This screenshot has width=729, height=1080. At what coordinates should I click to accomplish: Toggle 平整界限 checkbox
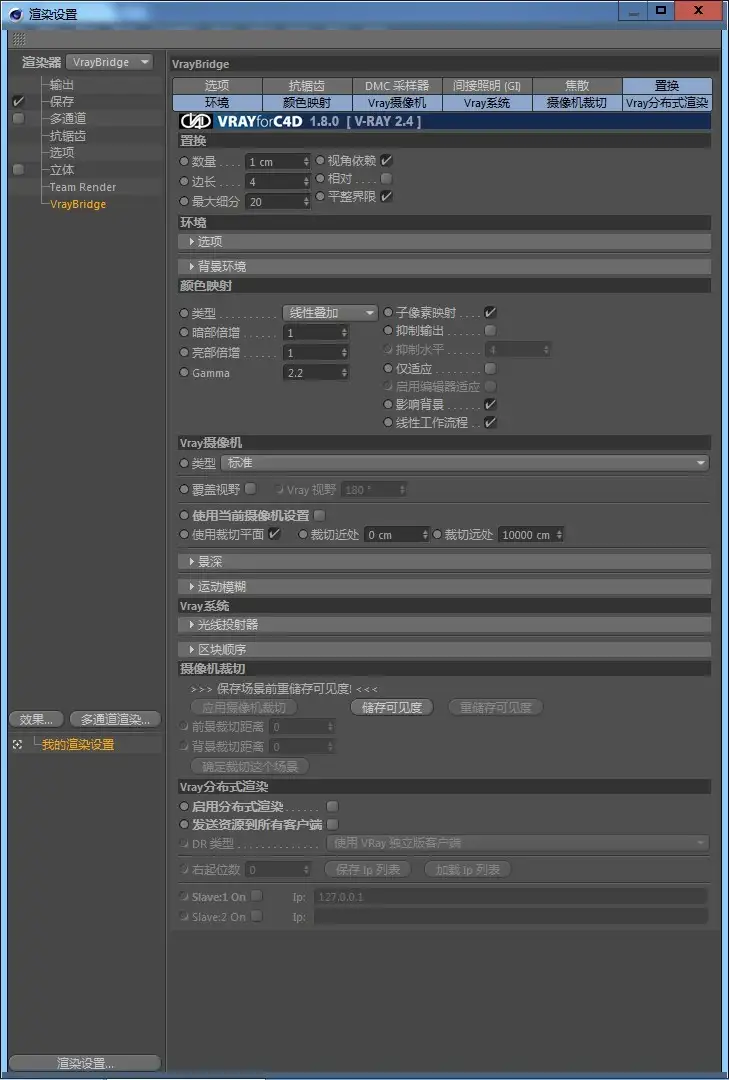(387, 196)
